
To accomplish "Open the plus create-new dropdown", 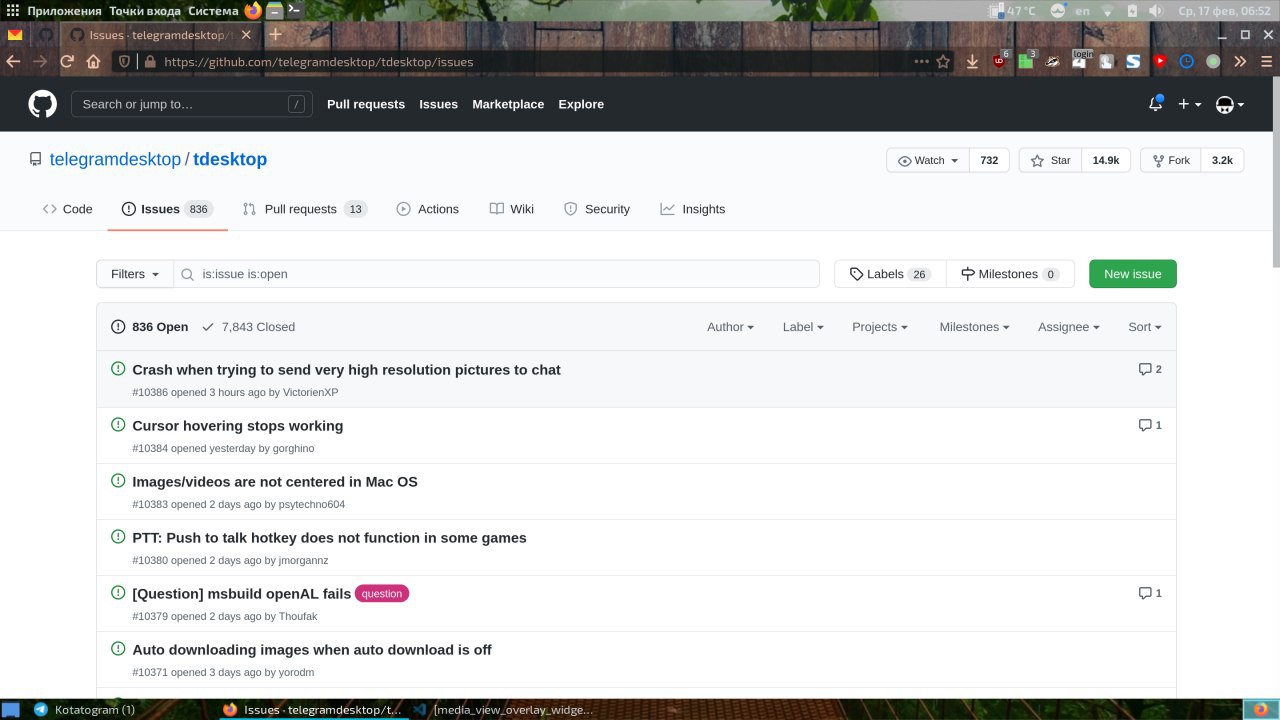I will 1190,104.
